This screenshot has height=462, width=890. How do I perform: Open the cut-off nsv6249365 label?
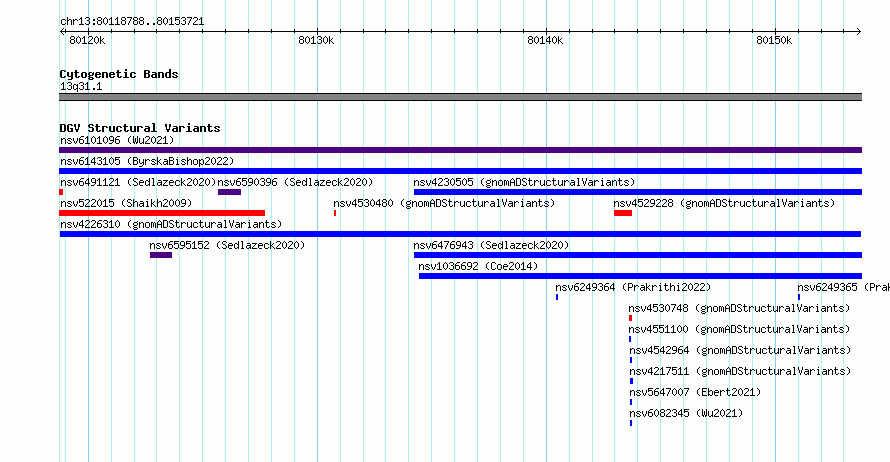tap(843, 287)
